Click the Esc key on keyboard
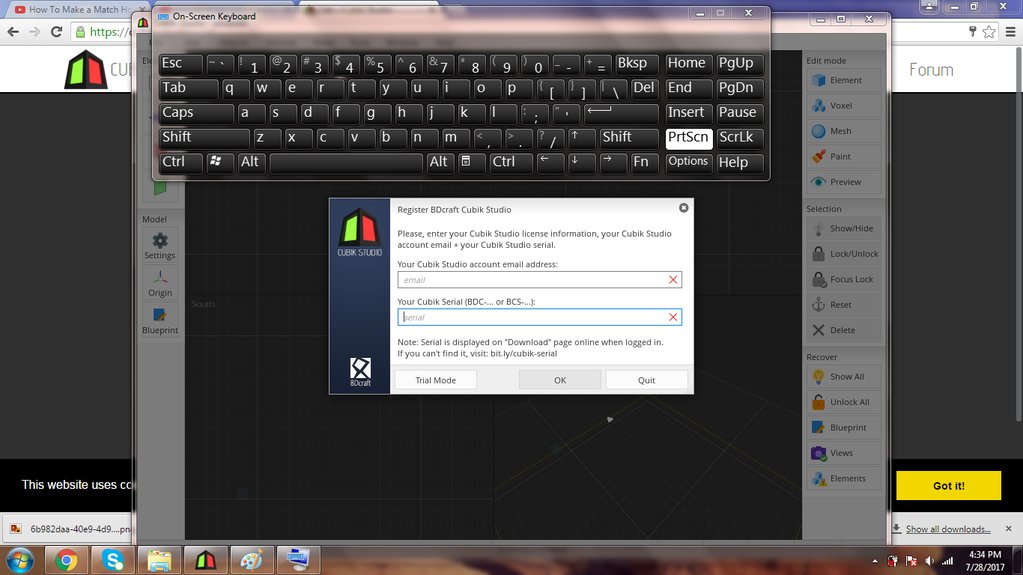 point(181,63)
